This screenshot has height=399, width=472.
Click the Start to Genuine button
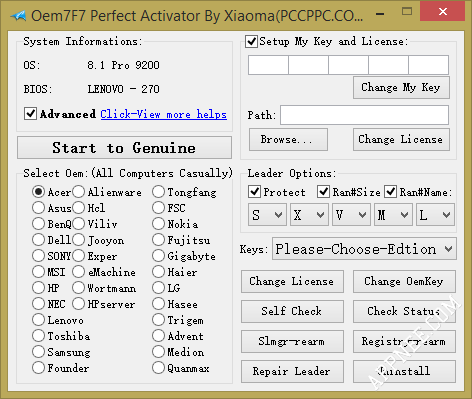point(124,148)
